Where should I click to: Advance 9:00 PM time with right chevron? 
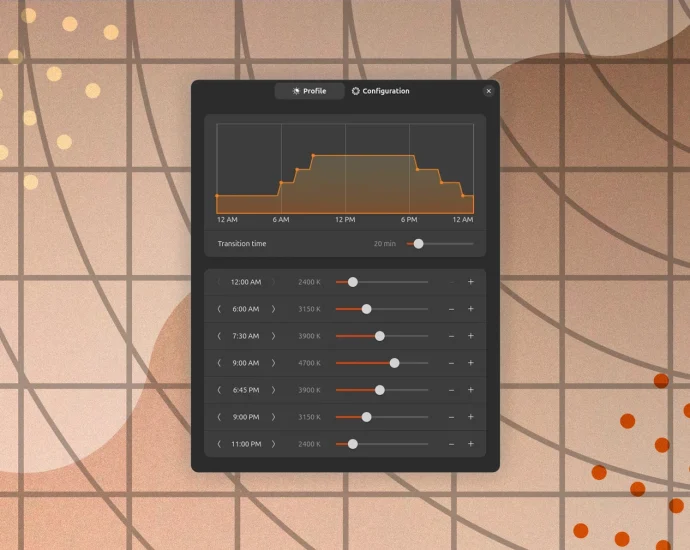click(x=273, y=417)
